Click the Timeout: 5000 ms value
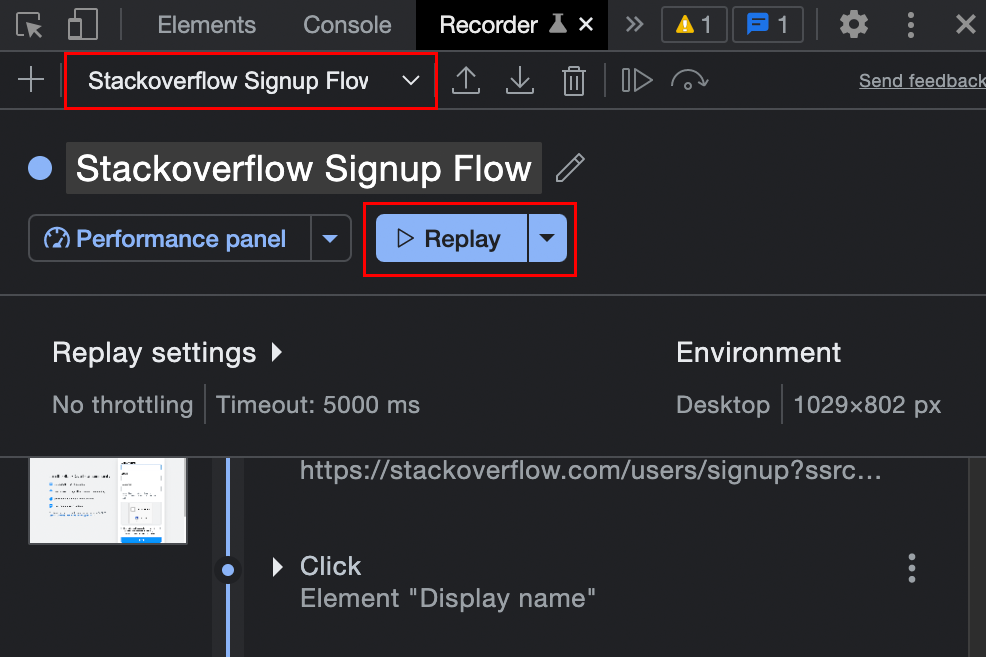This screenshot has height=657, width=986. (x=318, y=405)
